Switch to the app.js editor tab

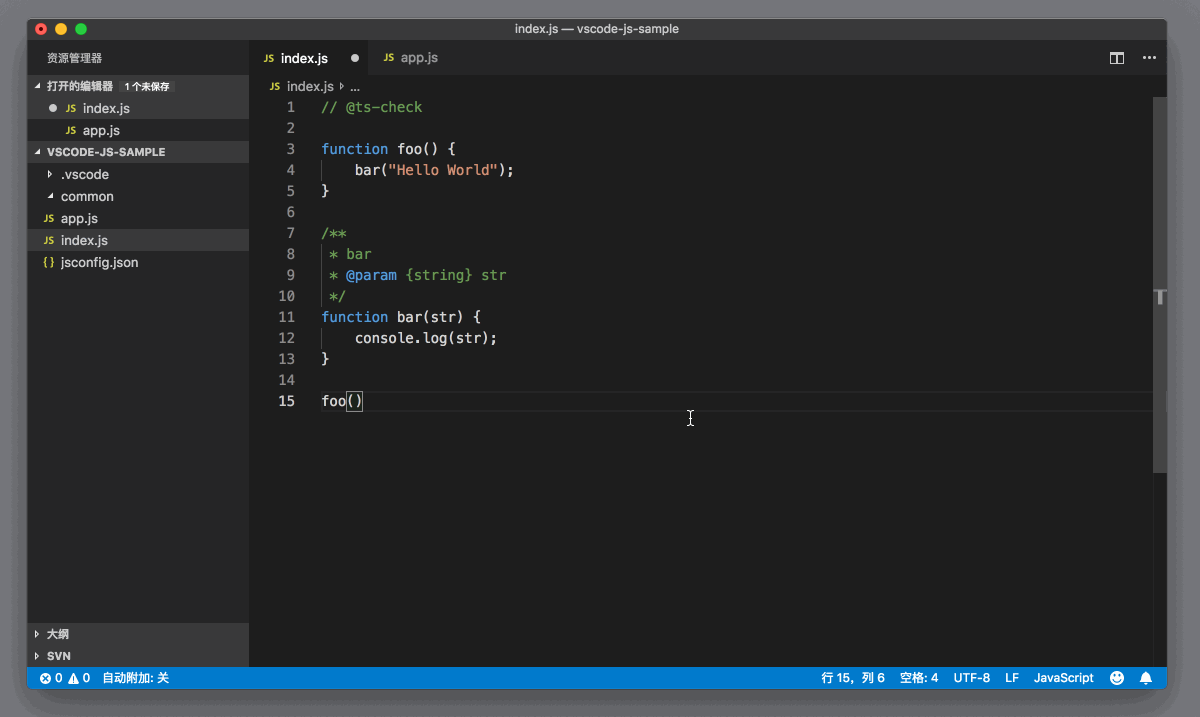coord(420,57)
